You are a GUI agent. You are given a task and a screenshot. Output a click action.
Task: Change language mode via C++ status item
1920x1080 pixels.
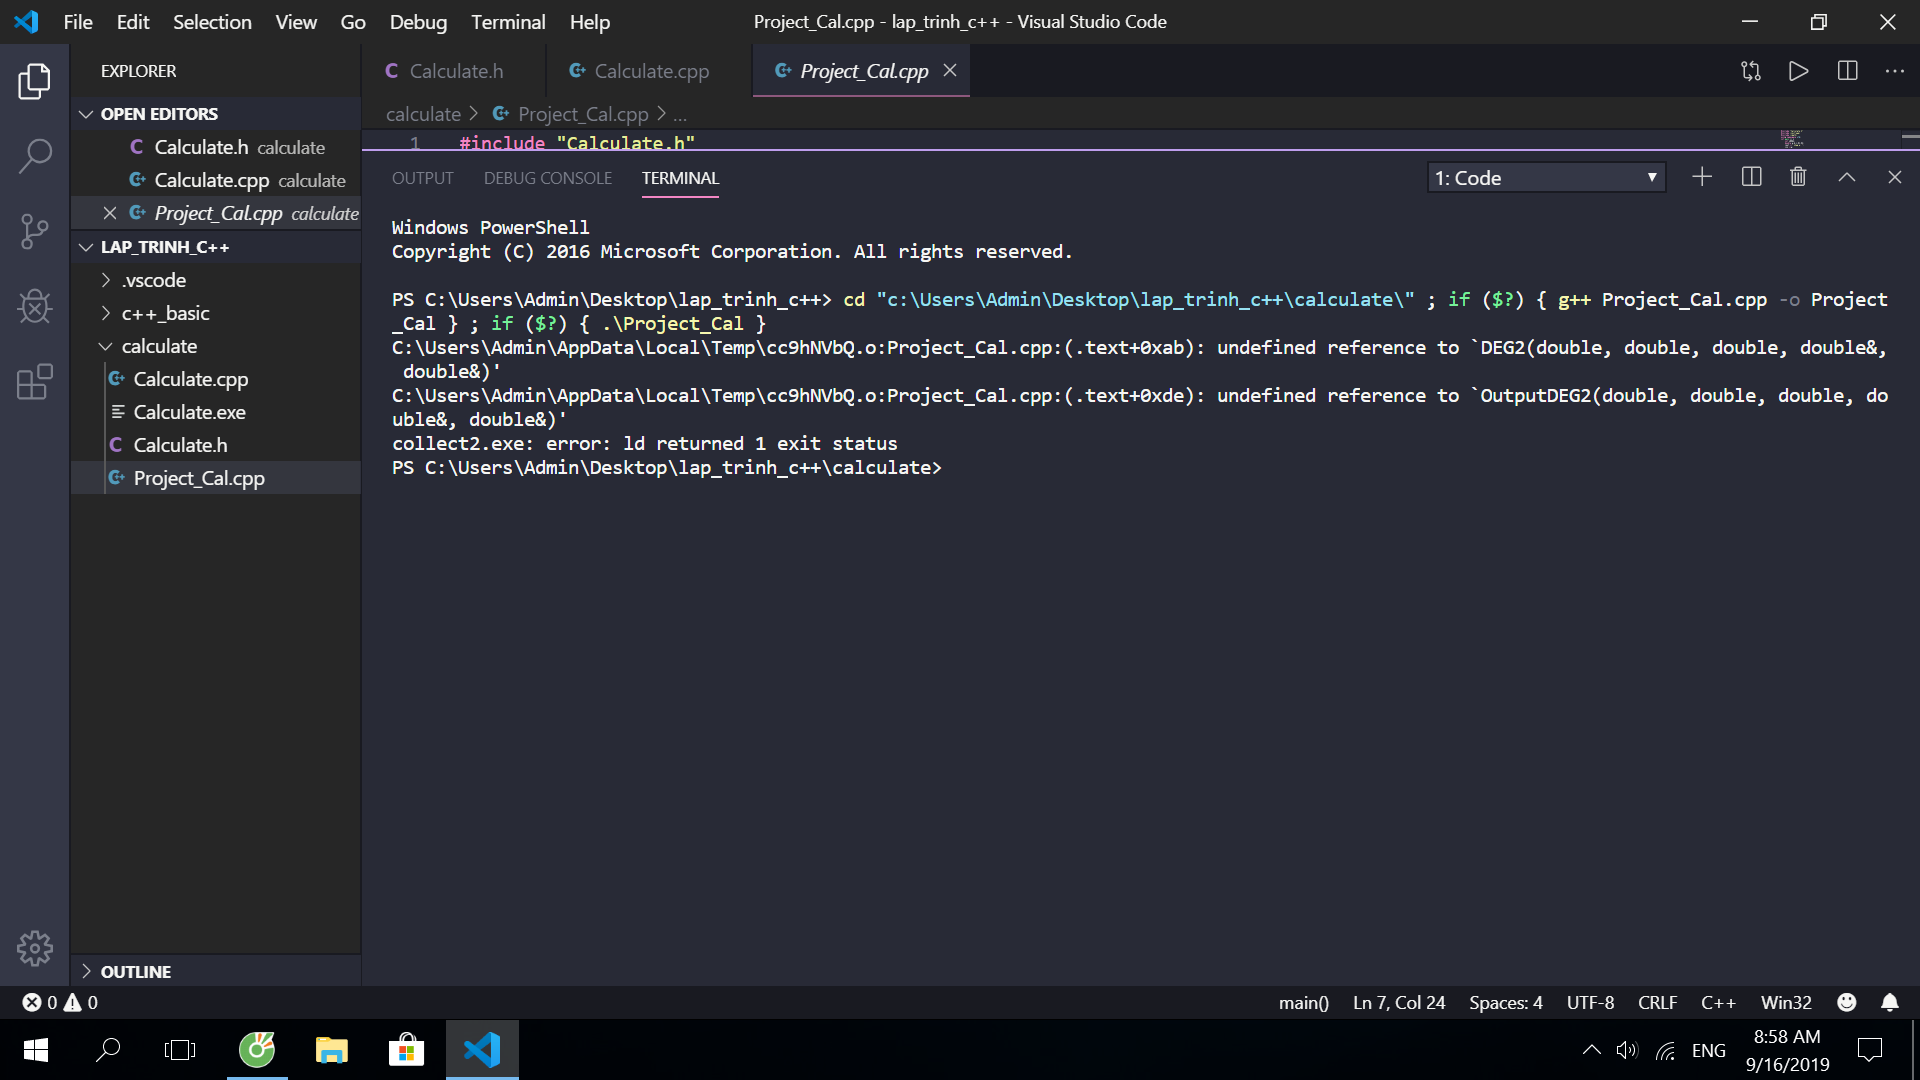(x=1718, y=1002)
